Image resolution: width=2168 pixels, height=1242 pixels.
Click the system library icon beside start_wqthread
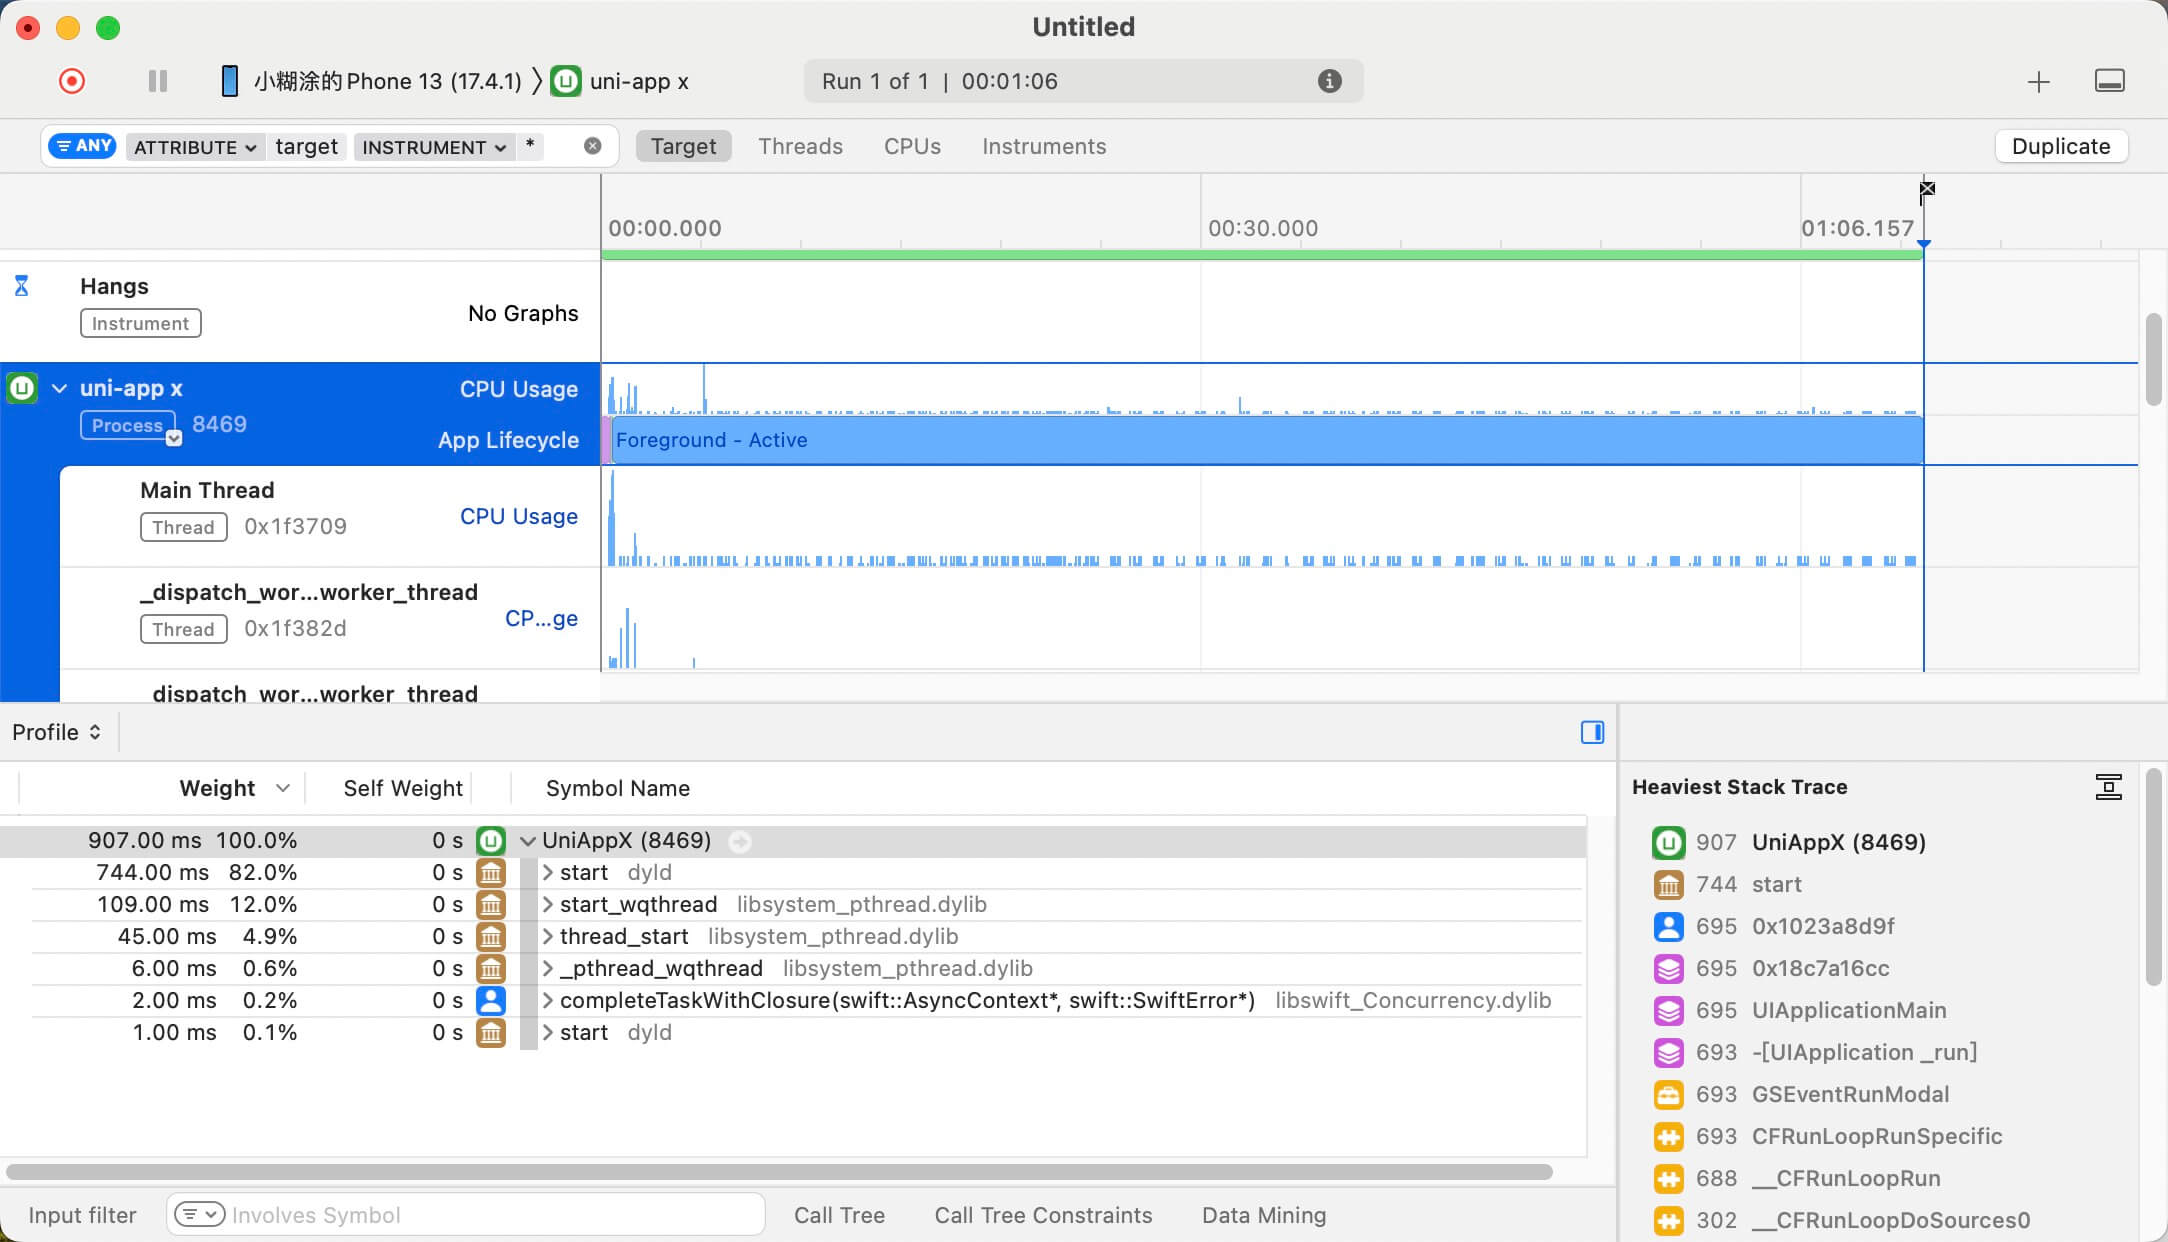tap(491, 905)
